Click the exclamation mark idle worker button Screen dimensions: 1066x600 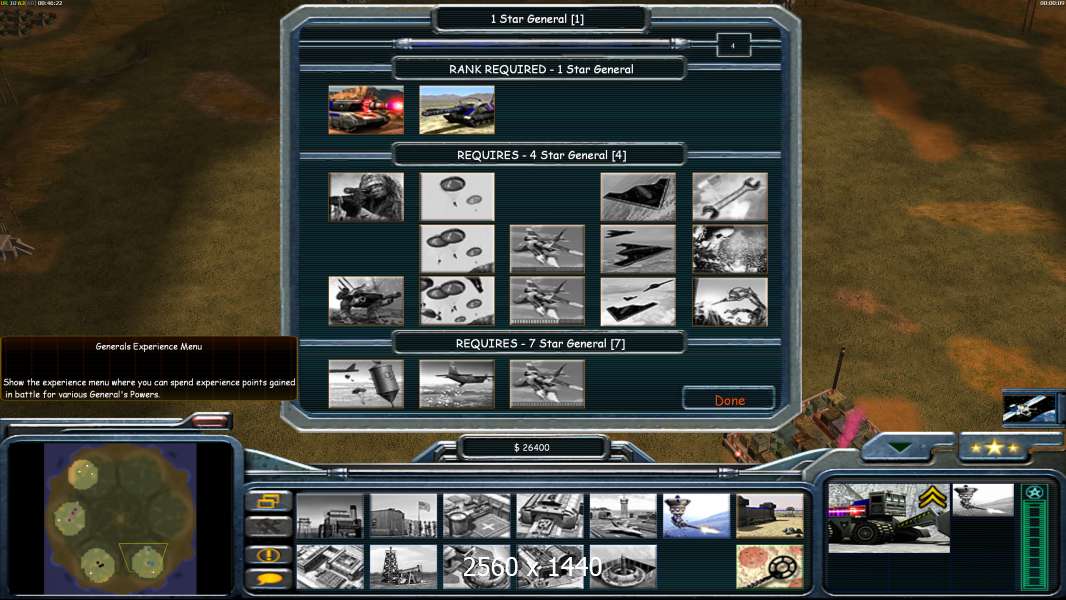[x=269, y=554]
